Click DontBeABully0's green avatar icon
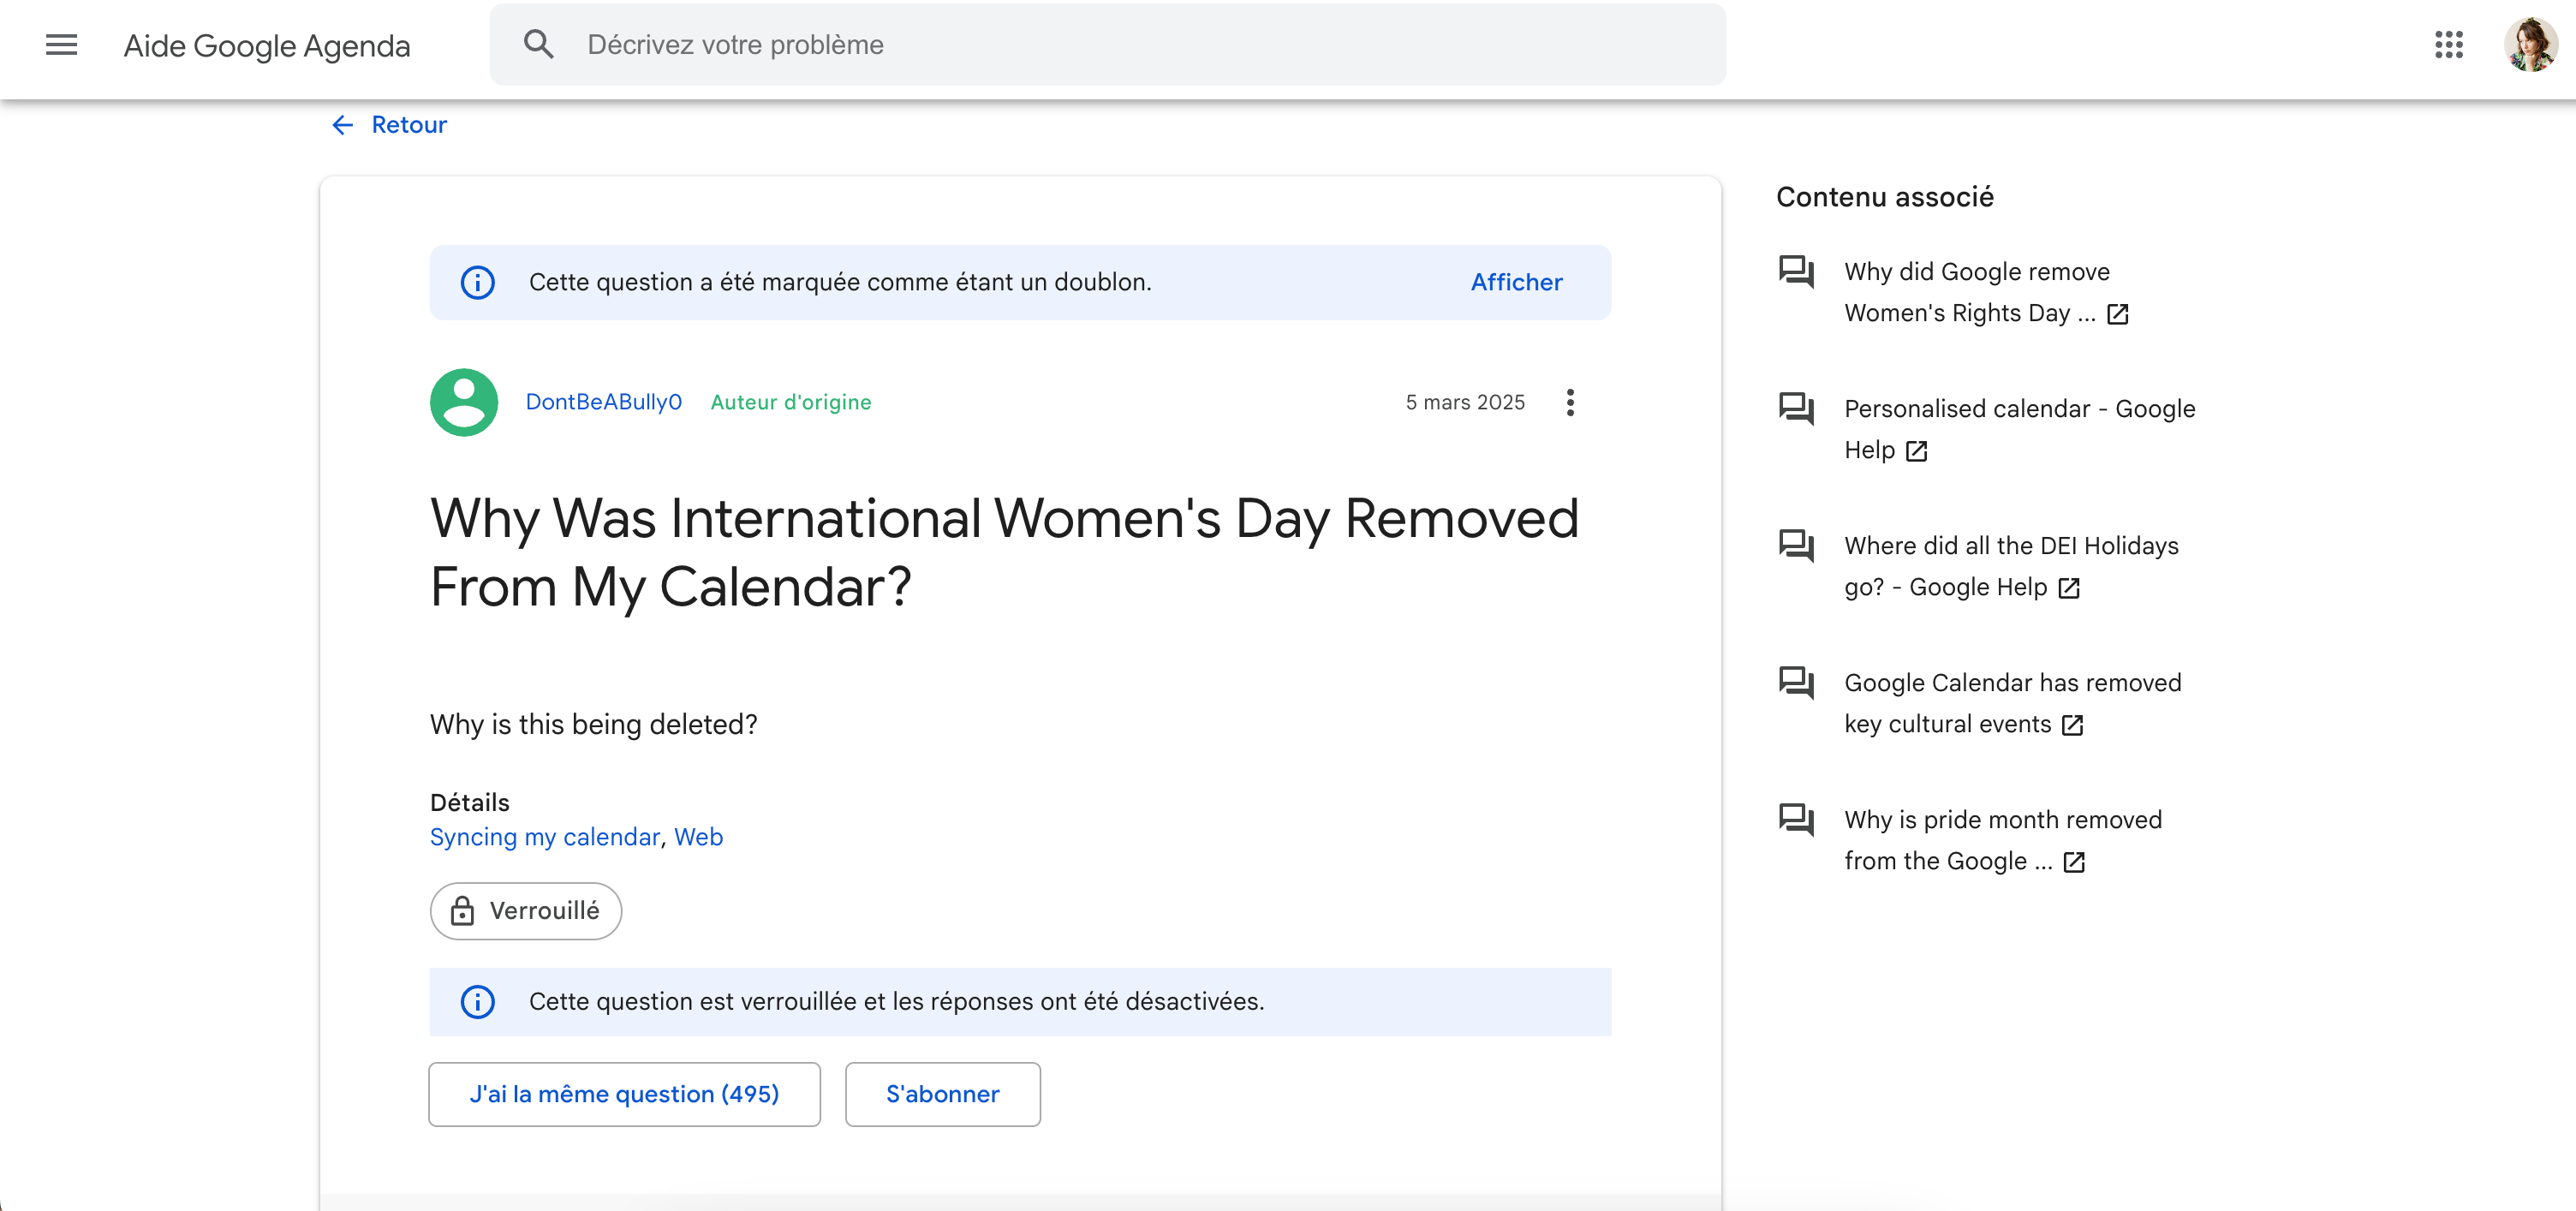The image size is (2576, 1211). (x=464, y=402)
